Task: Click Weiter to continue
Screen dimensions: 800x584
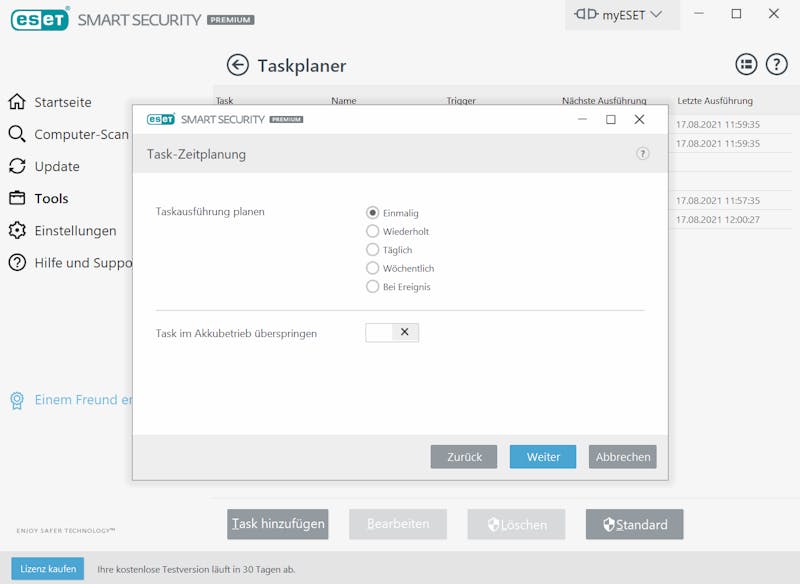Action: point(543,456)
